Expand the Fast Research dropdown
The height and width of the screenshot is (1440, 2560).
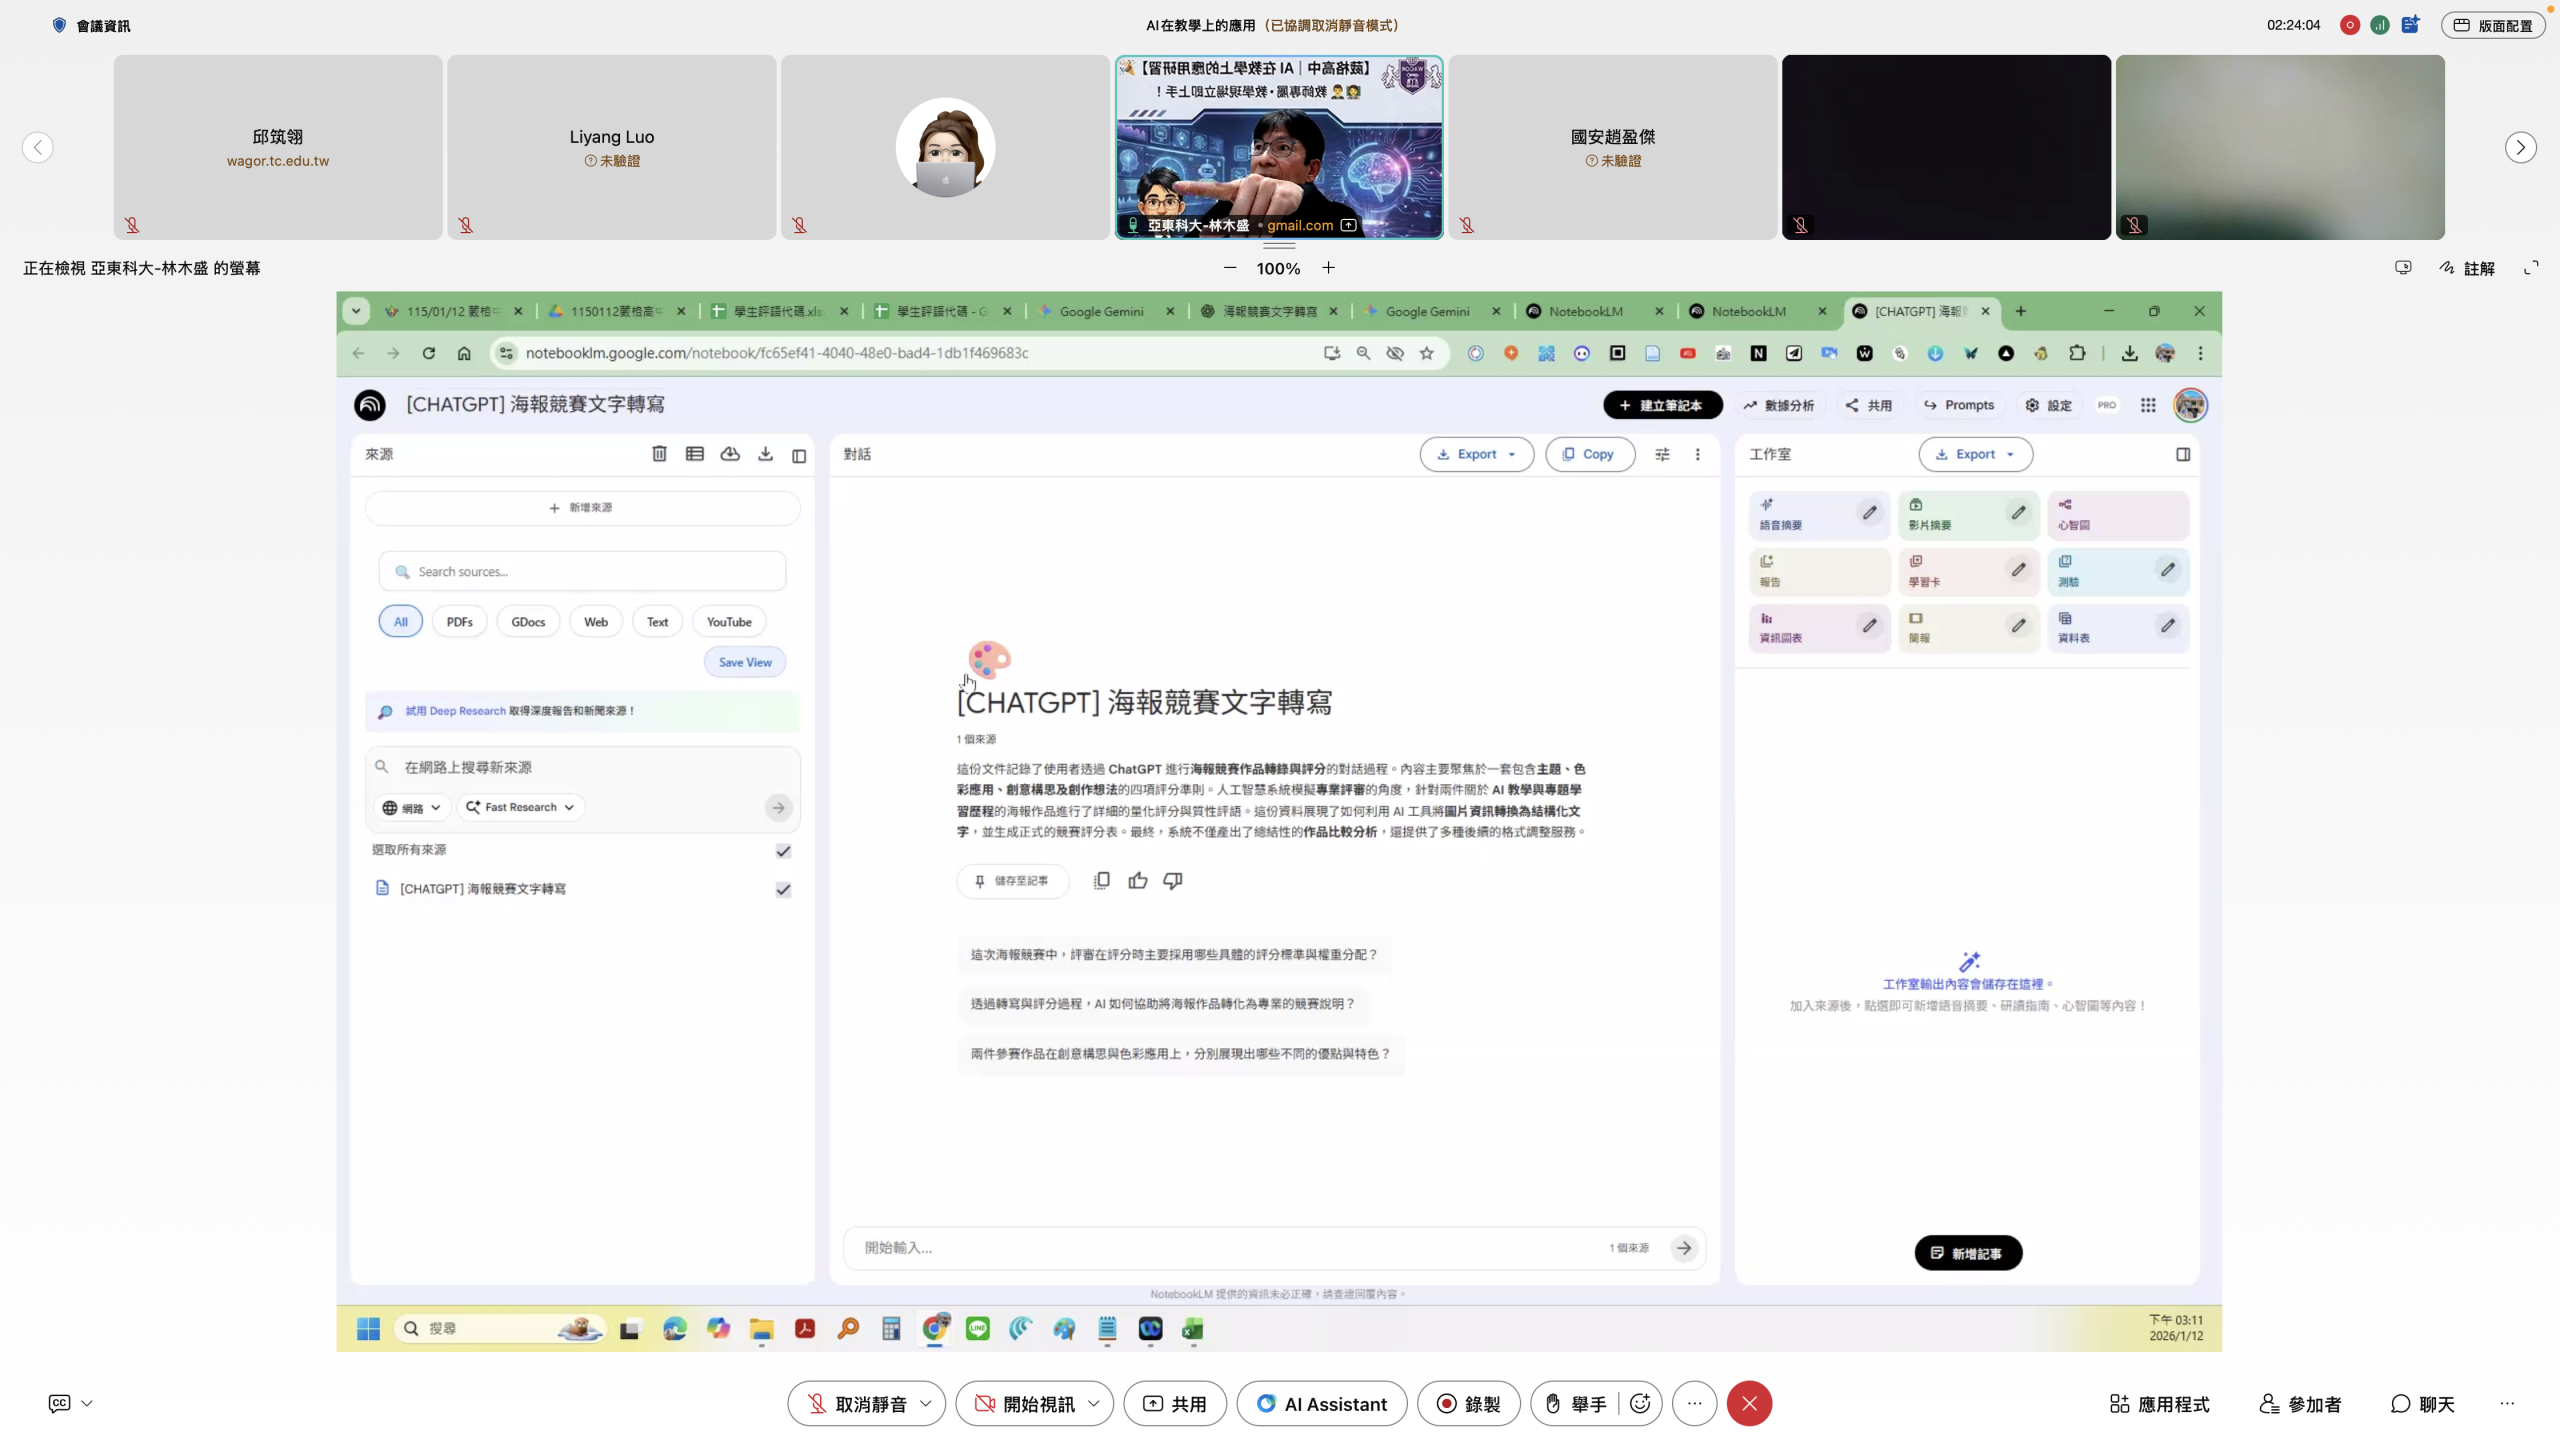(520, 808)
